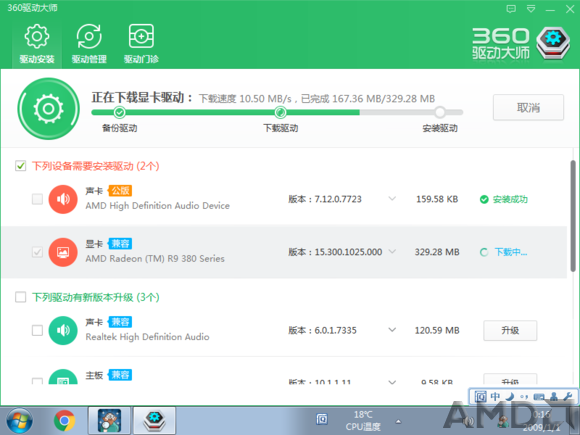Screen dimensions: 580x435
Task: Click the large green gear progress icon
Action: [x=48, y=109]
